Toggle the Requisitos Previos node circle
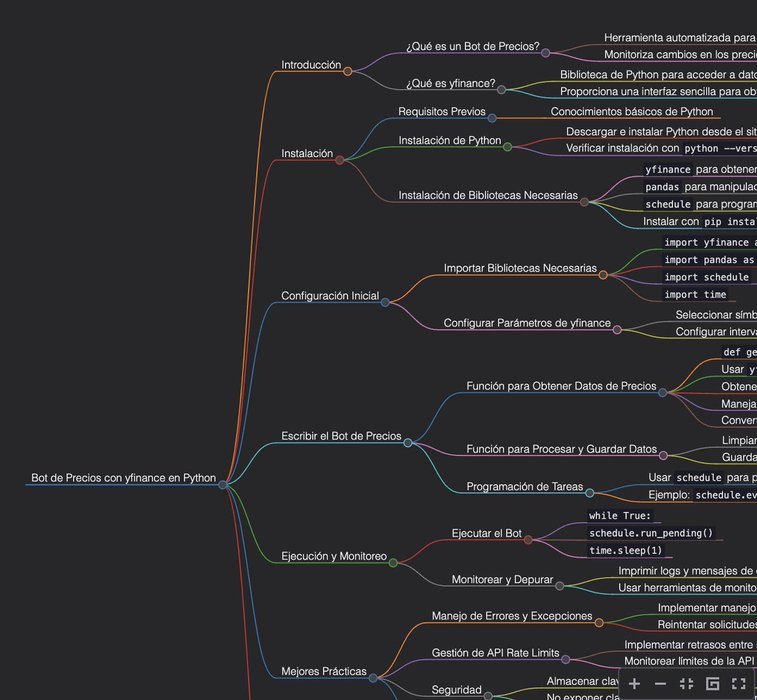Viewport: 757px width, 700px height. [492, 118]
